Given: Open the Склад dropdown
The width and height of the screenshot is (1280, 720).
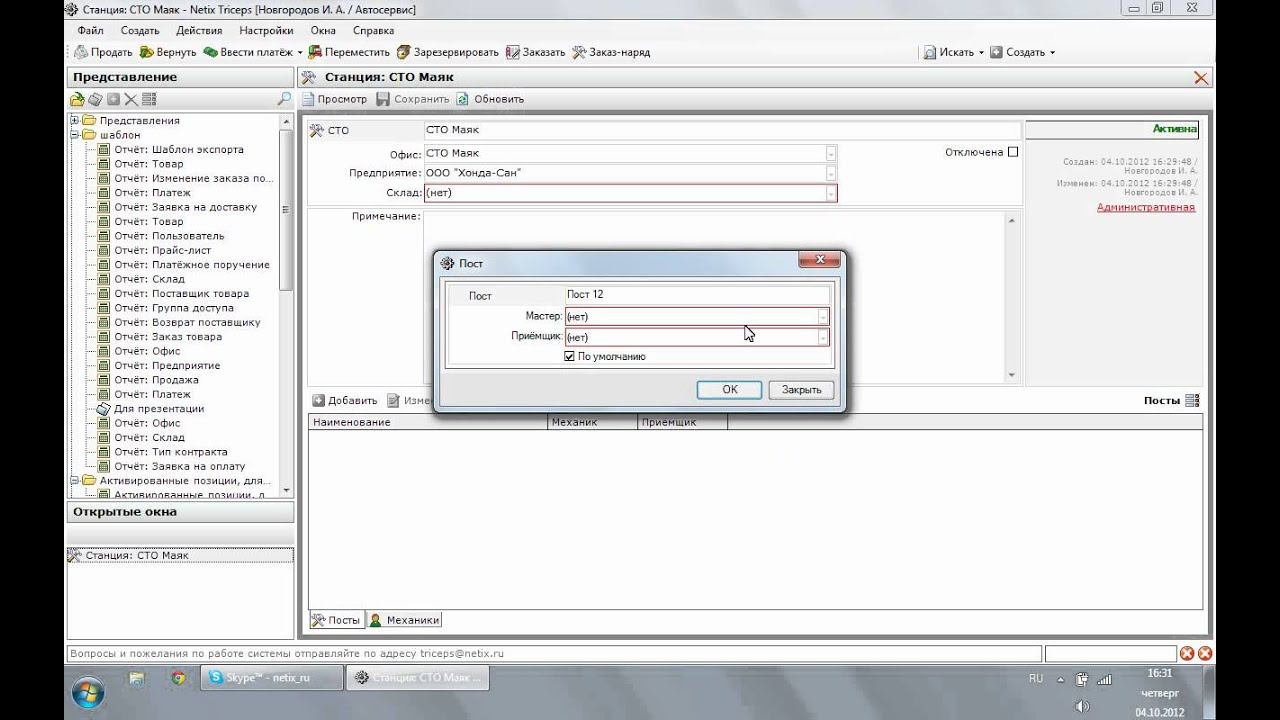Looking at the screenshot, I should click(x=831, y=193).
